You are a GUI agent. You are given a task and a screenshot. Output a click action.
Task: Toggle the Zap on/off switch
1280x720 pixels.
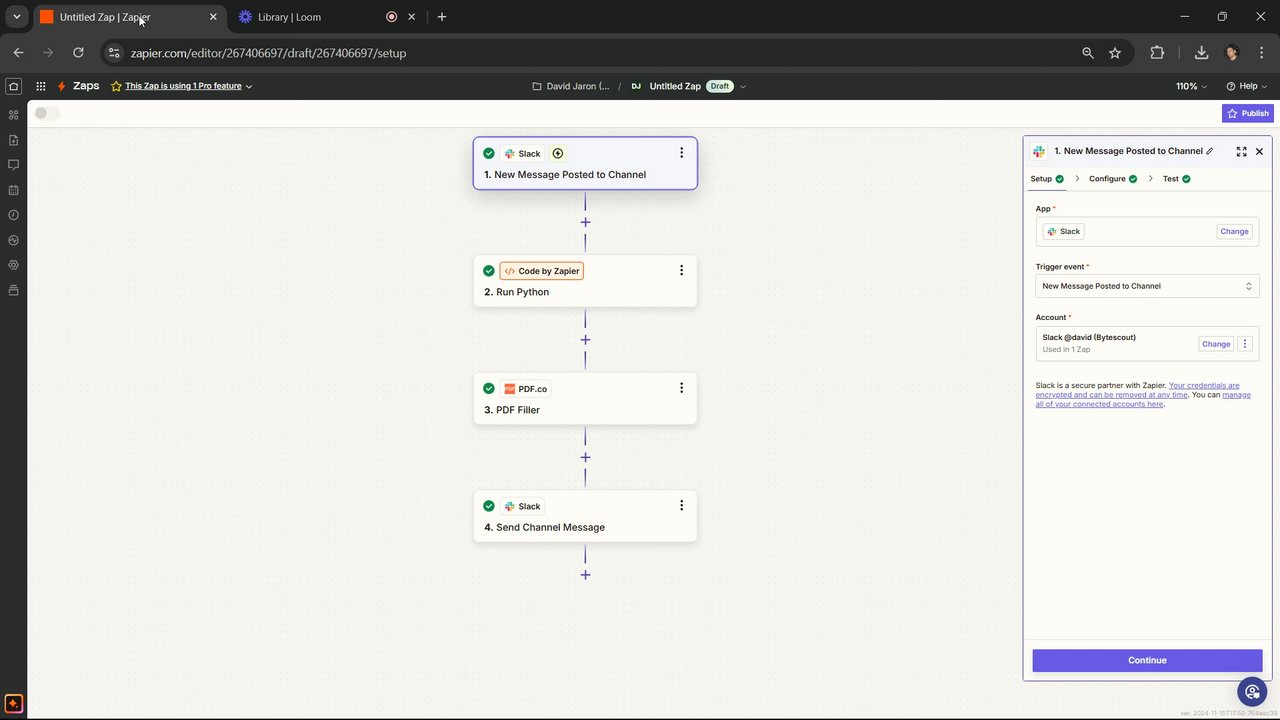[x=46, y=113]
